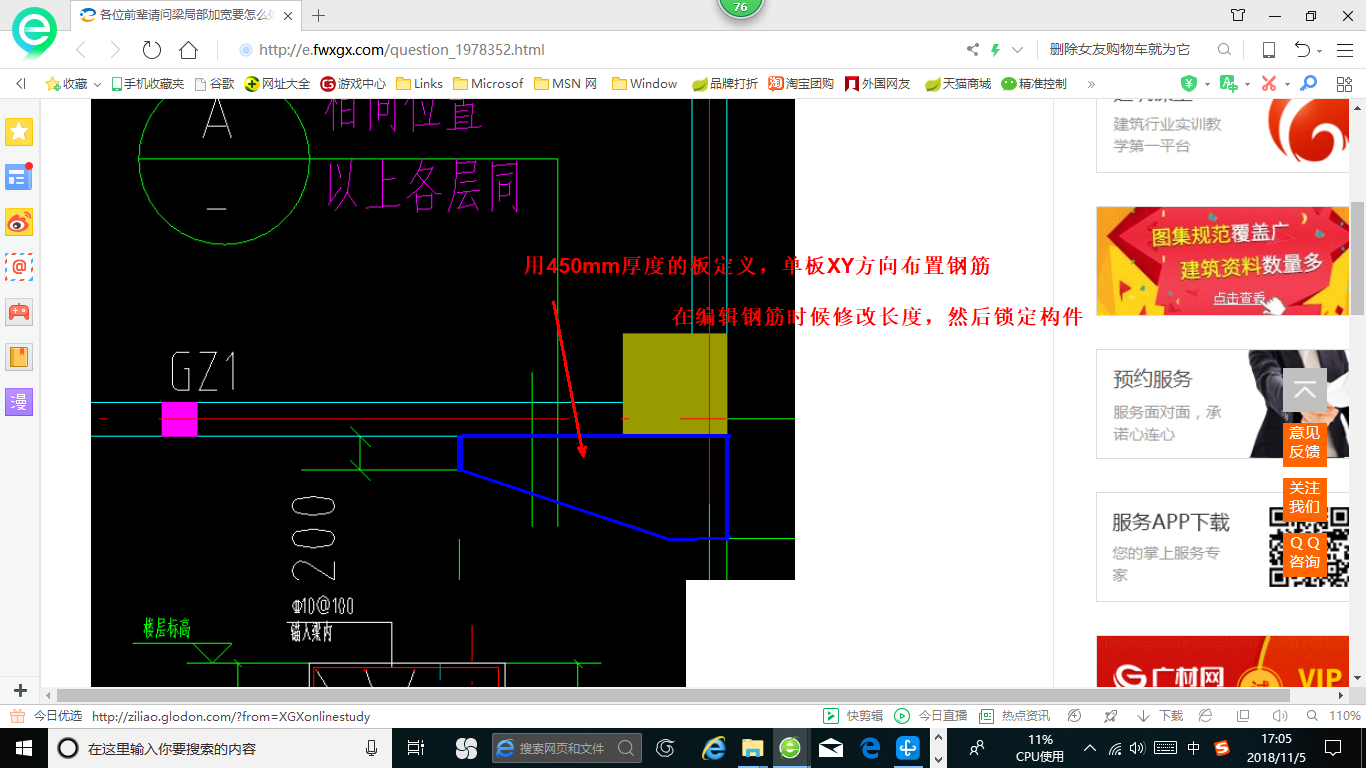Open 热点资讯 in the status bar
This screenshot has height=768, width=1366.
1014,716
